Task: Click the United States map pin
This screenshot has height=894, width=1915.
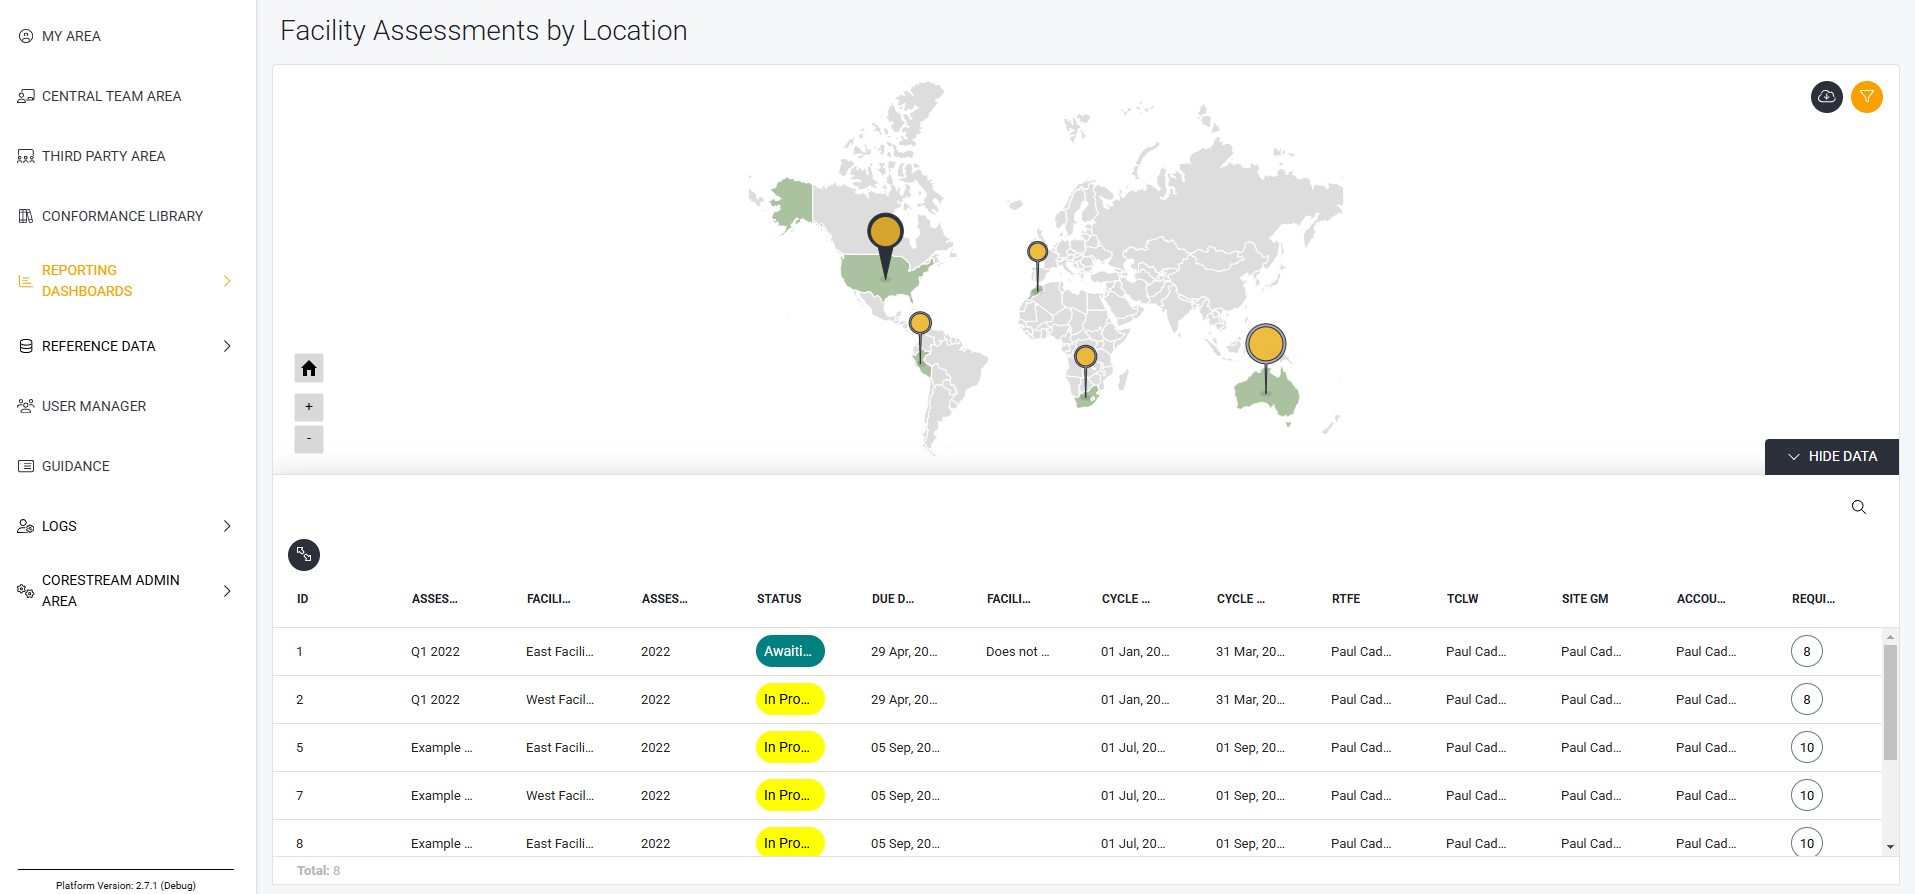Action: coord(885,233)
